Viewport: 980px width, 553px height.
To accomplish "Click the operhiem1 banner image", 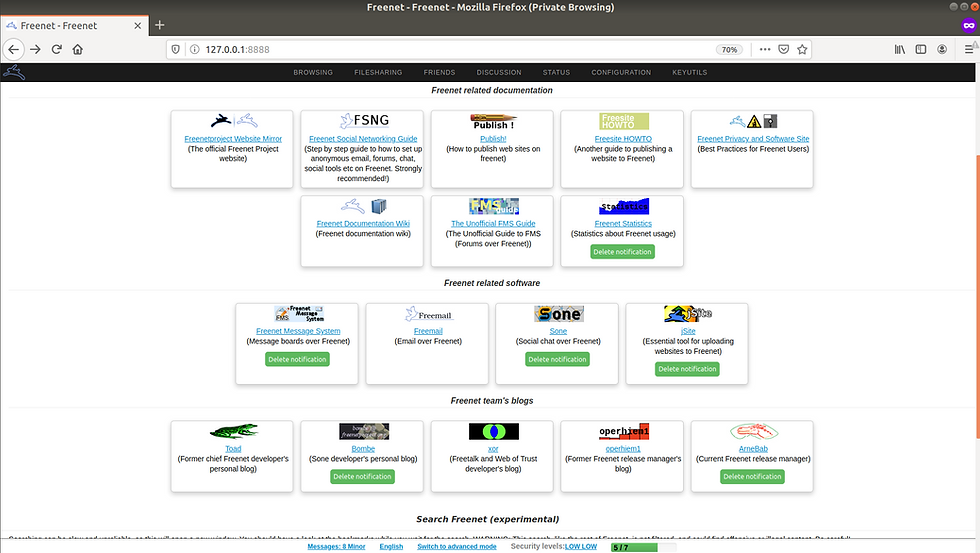I will pyautogui.click(x=624, y=431).
